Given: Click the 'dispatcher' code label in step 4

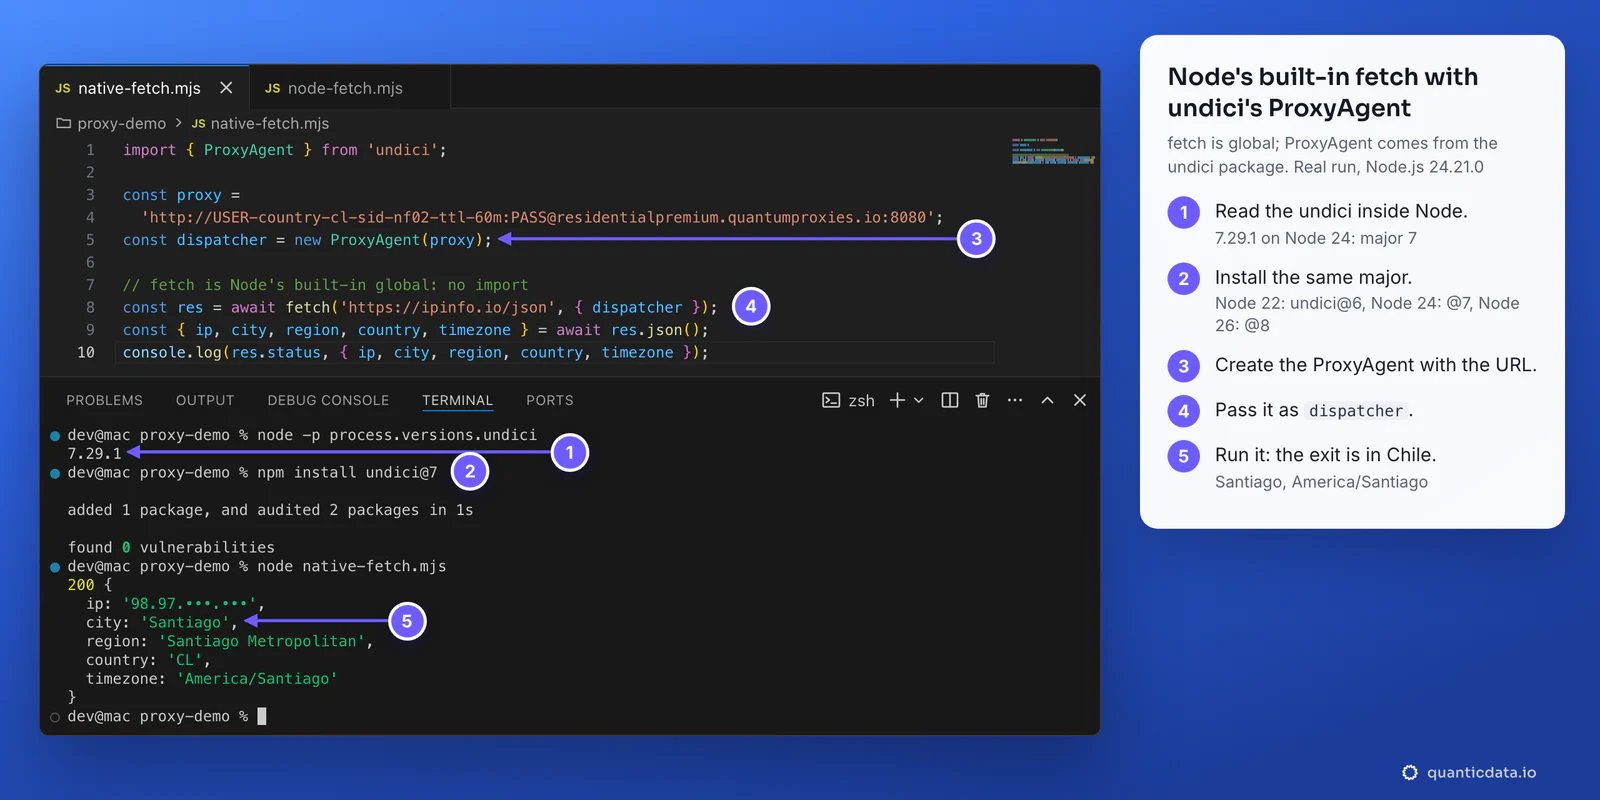Looking at the screenshot, I should coord(1356,411).
